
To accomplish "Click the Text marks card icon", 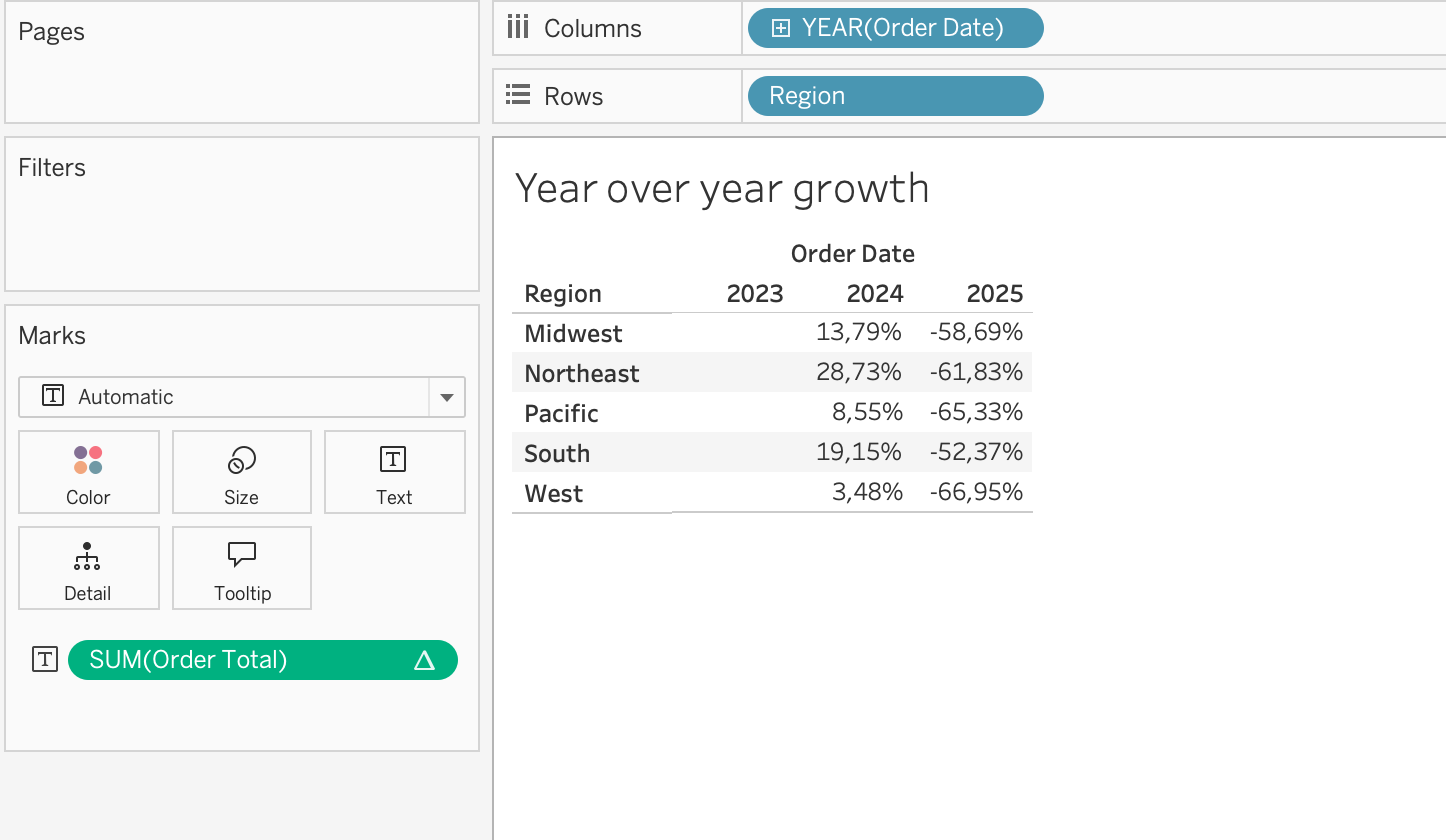I will 394,460.
